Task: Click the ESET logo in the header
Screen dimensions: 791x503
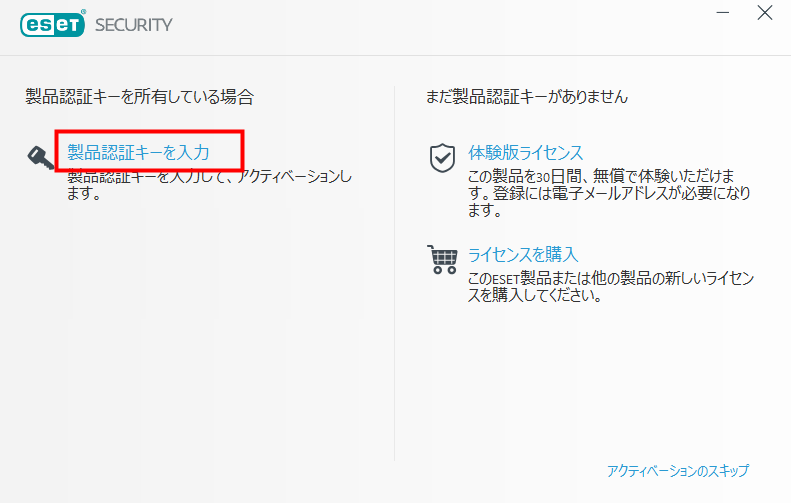Action: [52, 24]
